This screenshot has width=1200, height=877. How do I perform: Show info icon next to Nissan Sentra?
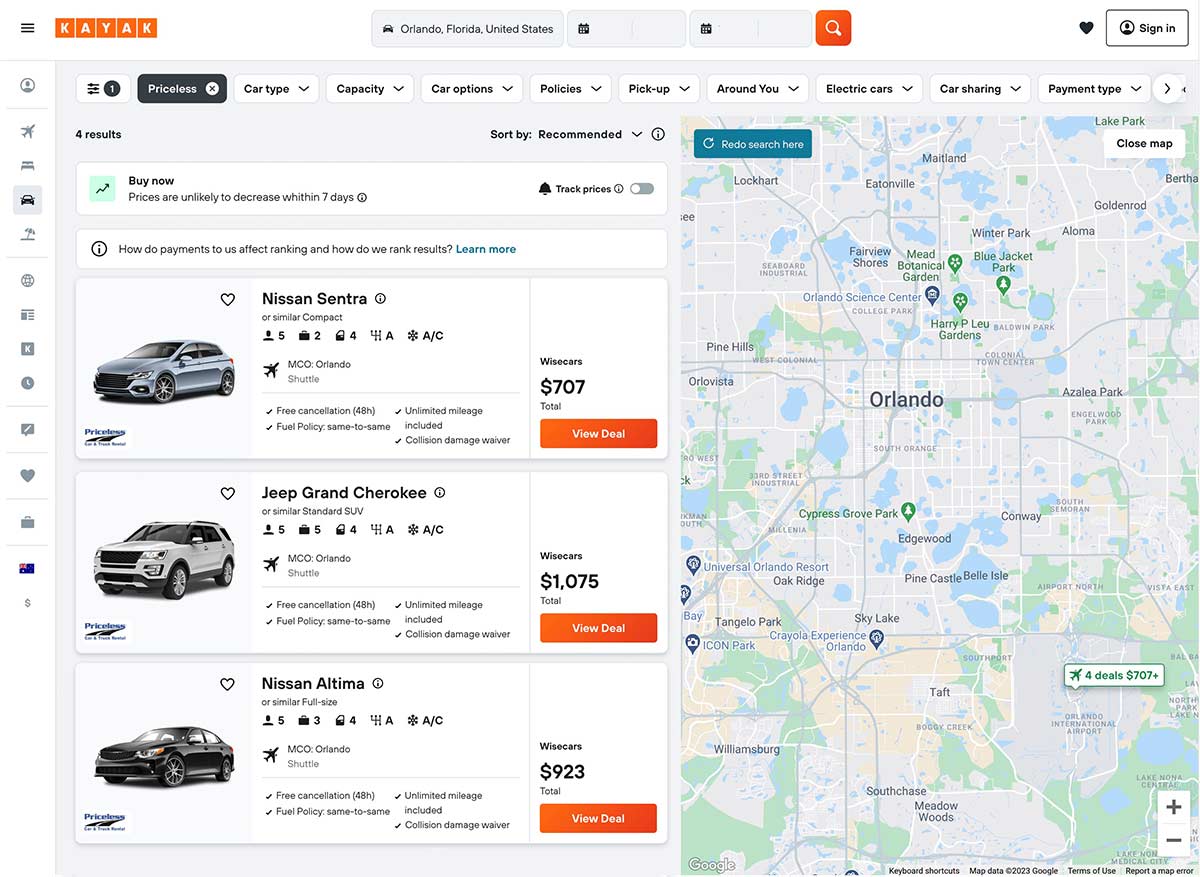point(380,298)
